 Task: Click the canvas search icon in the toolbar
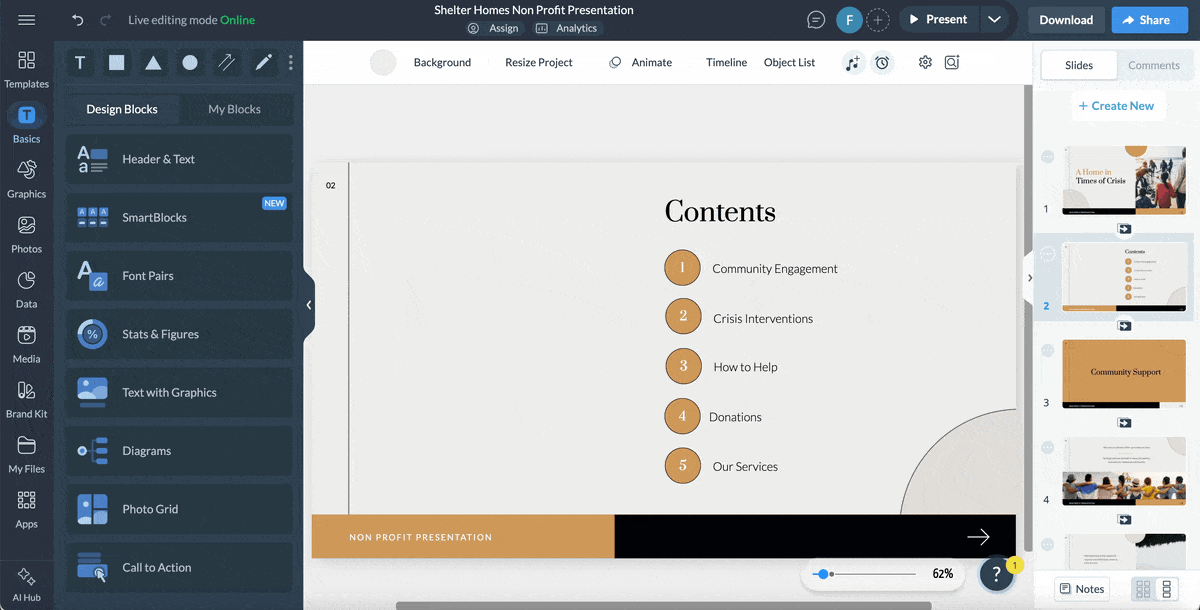tap(952, 62)
